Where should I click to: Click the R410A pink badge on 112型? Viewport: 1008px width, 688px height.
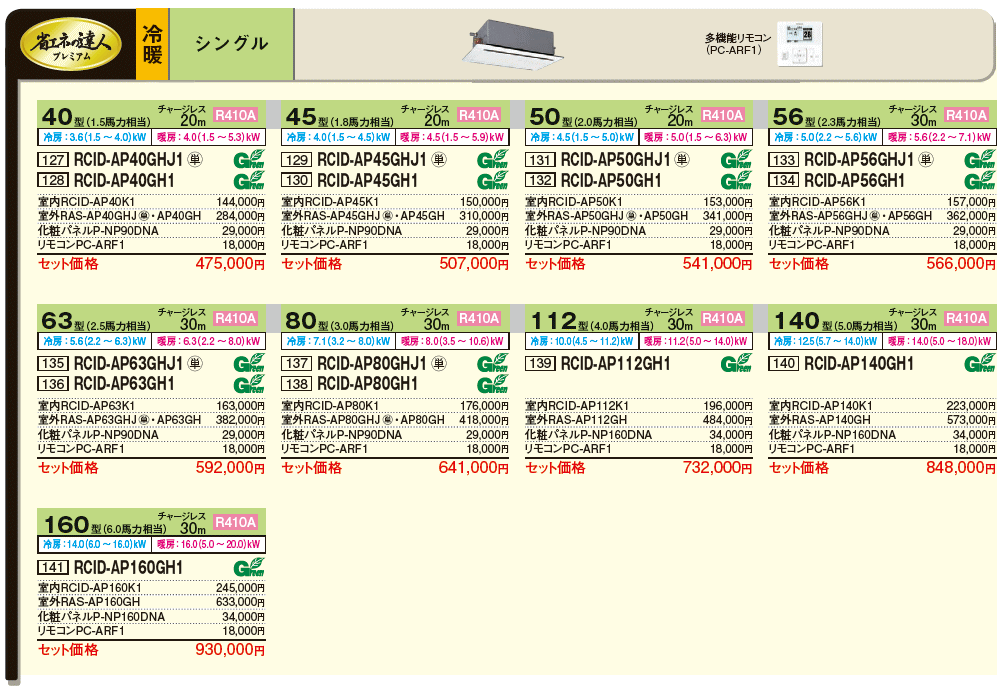coord(723,318)
